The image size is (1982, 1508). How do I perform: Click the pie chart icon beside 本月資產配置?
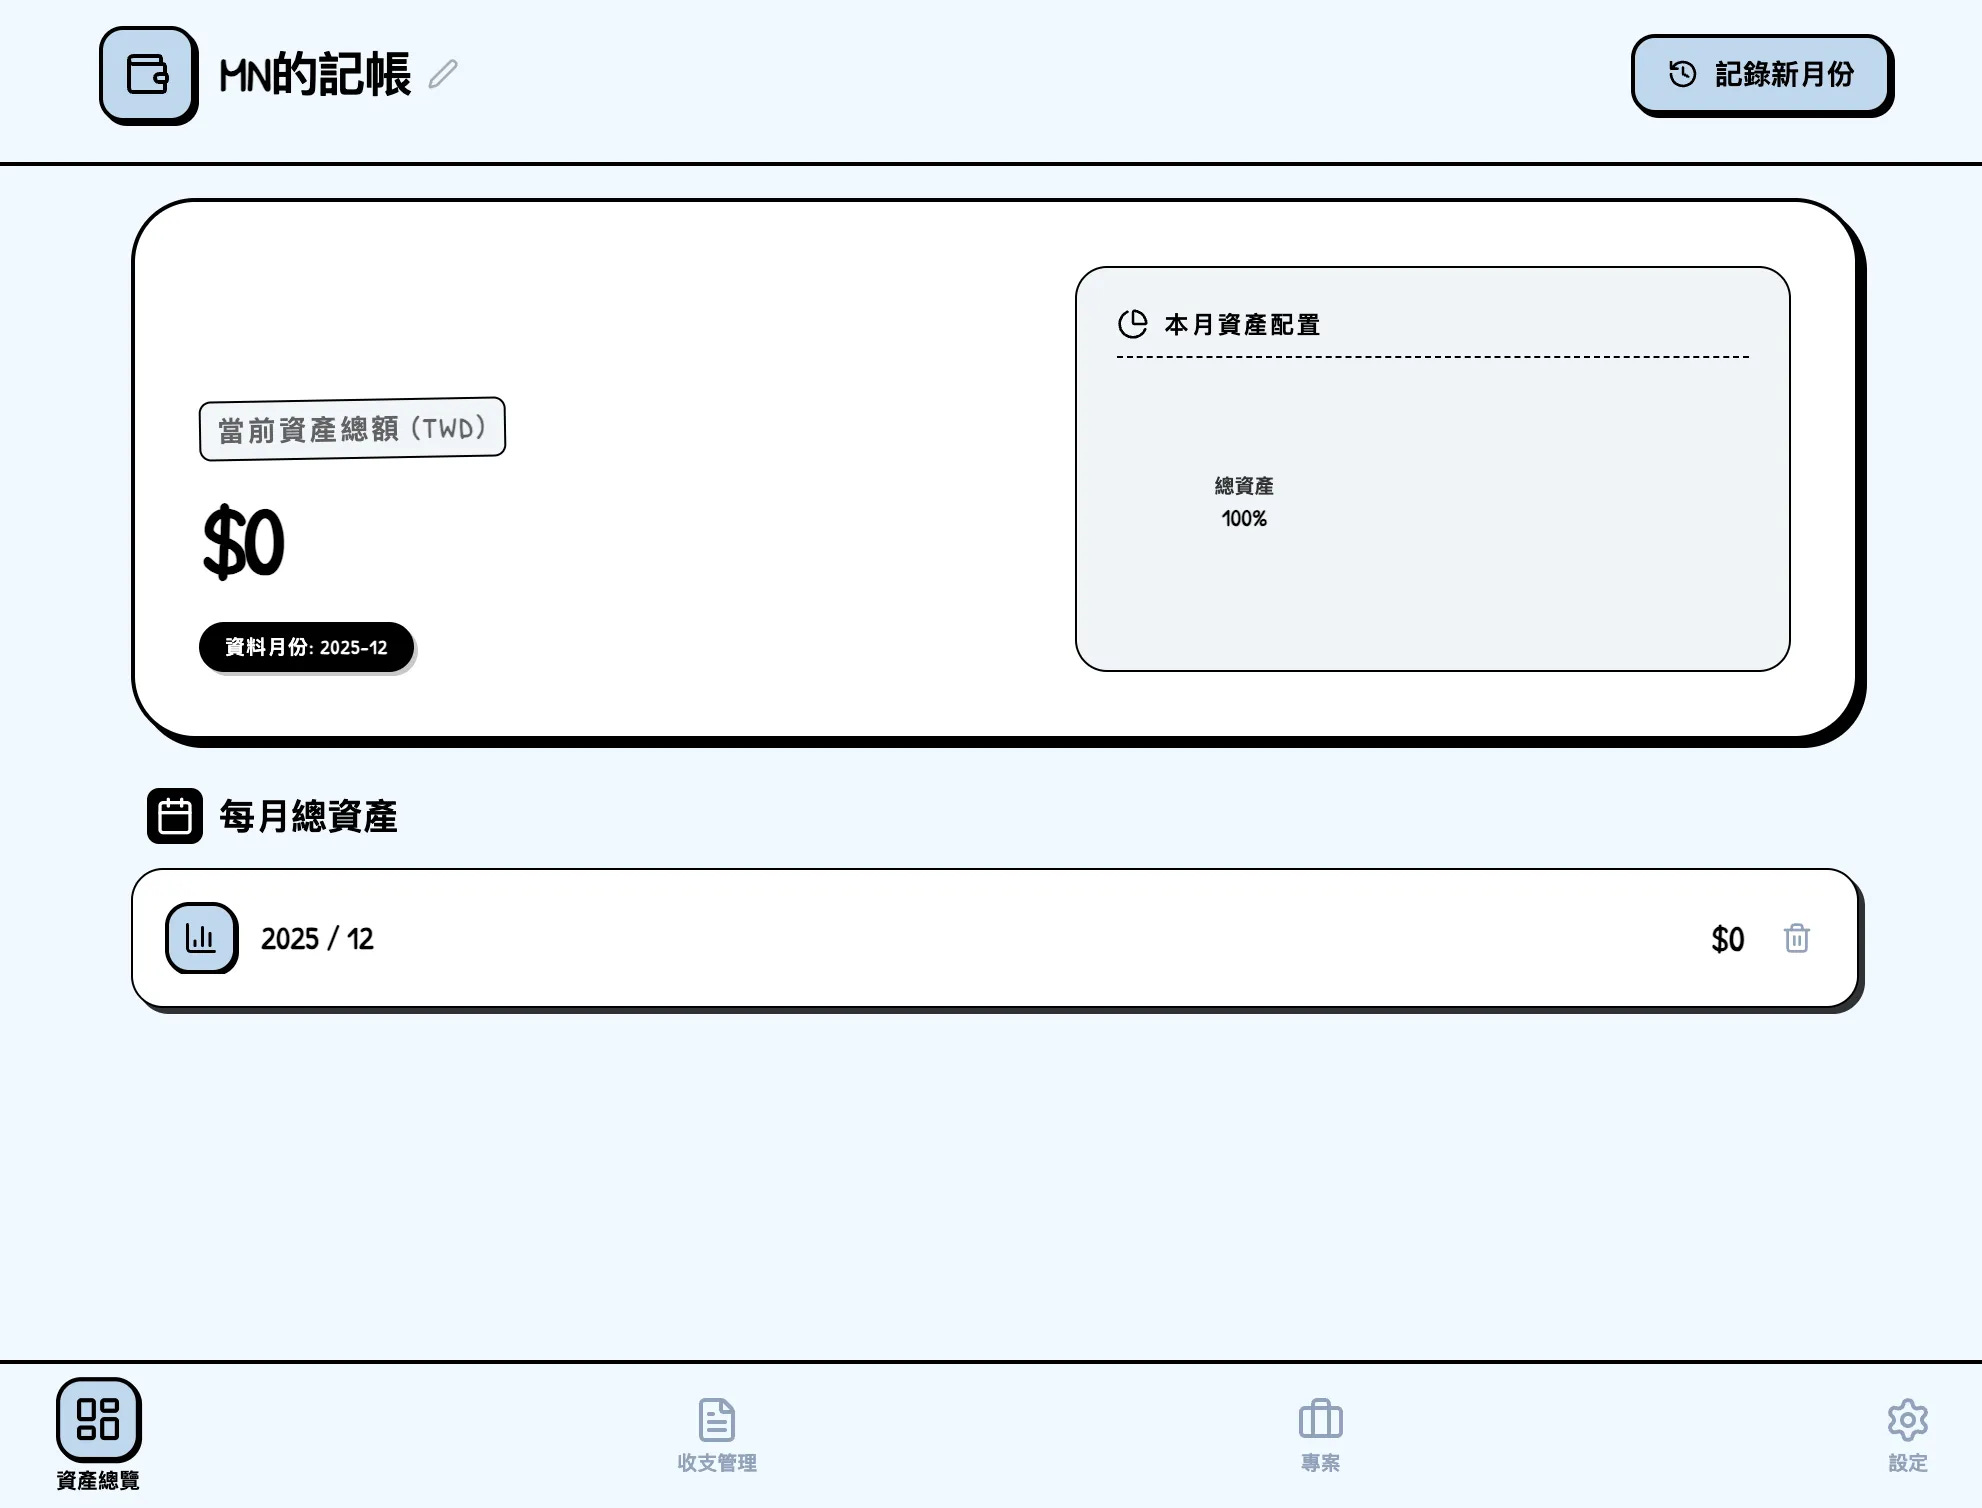(x=1132, y=324)
